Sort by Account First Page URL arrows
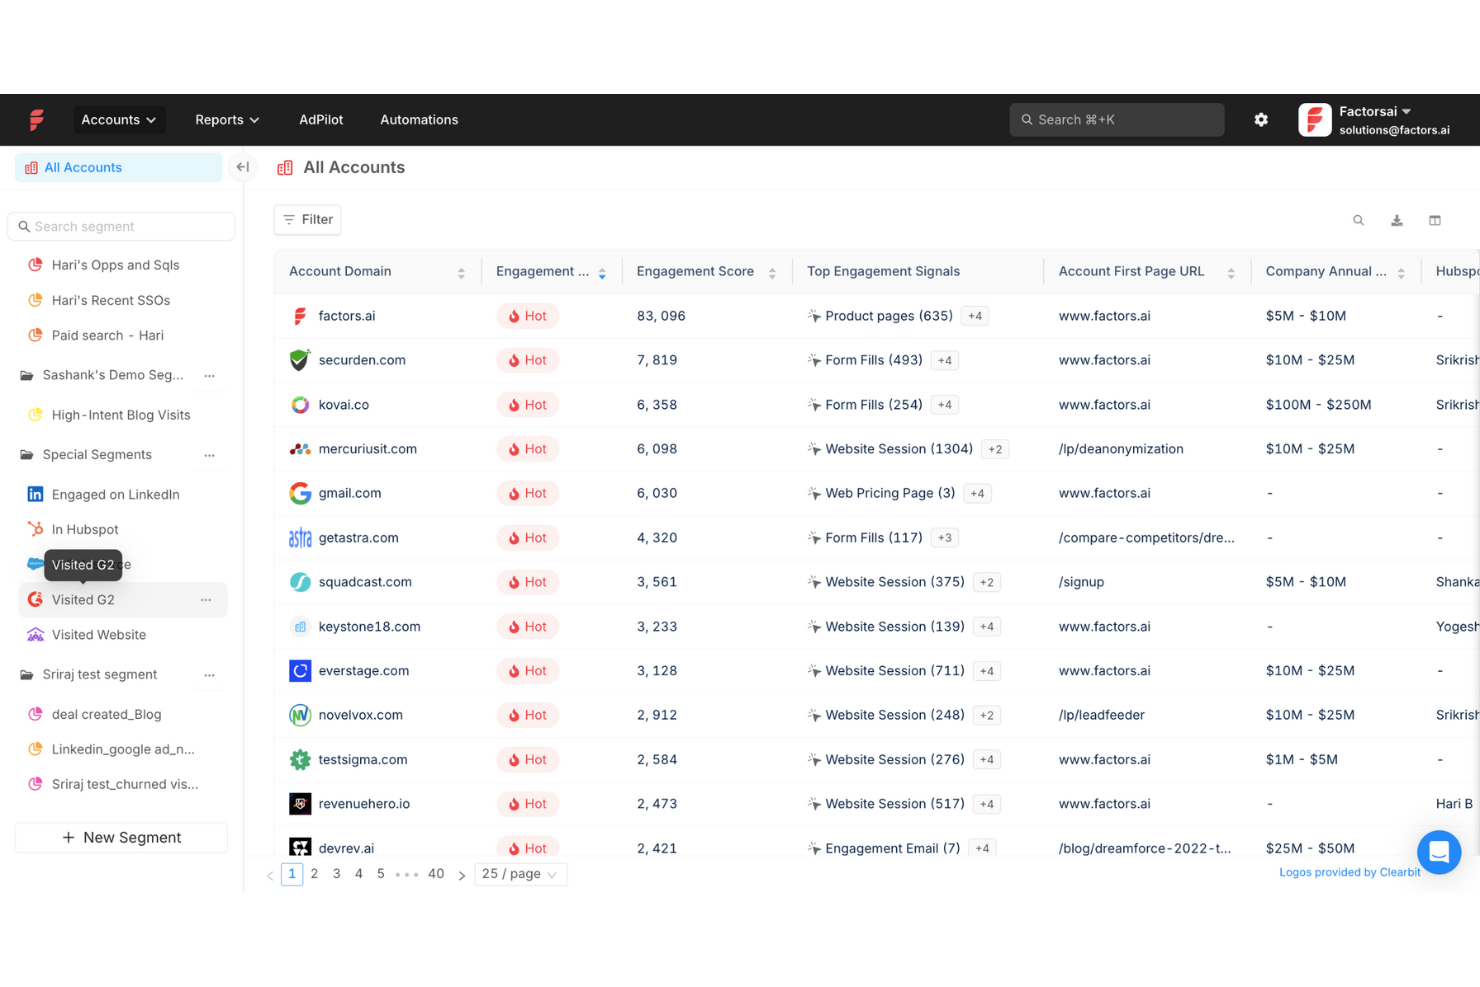 coord(1231,273)
